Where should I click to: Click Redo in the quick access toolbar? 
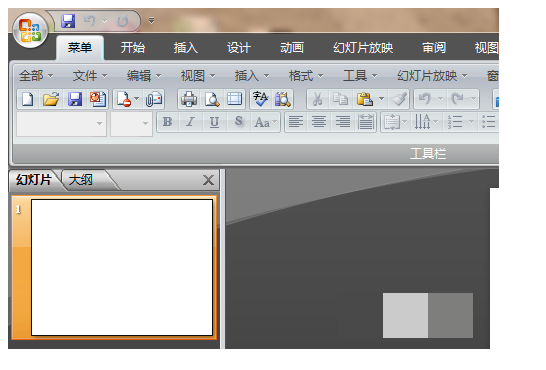click(x=122, y=21)
